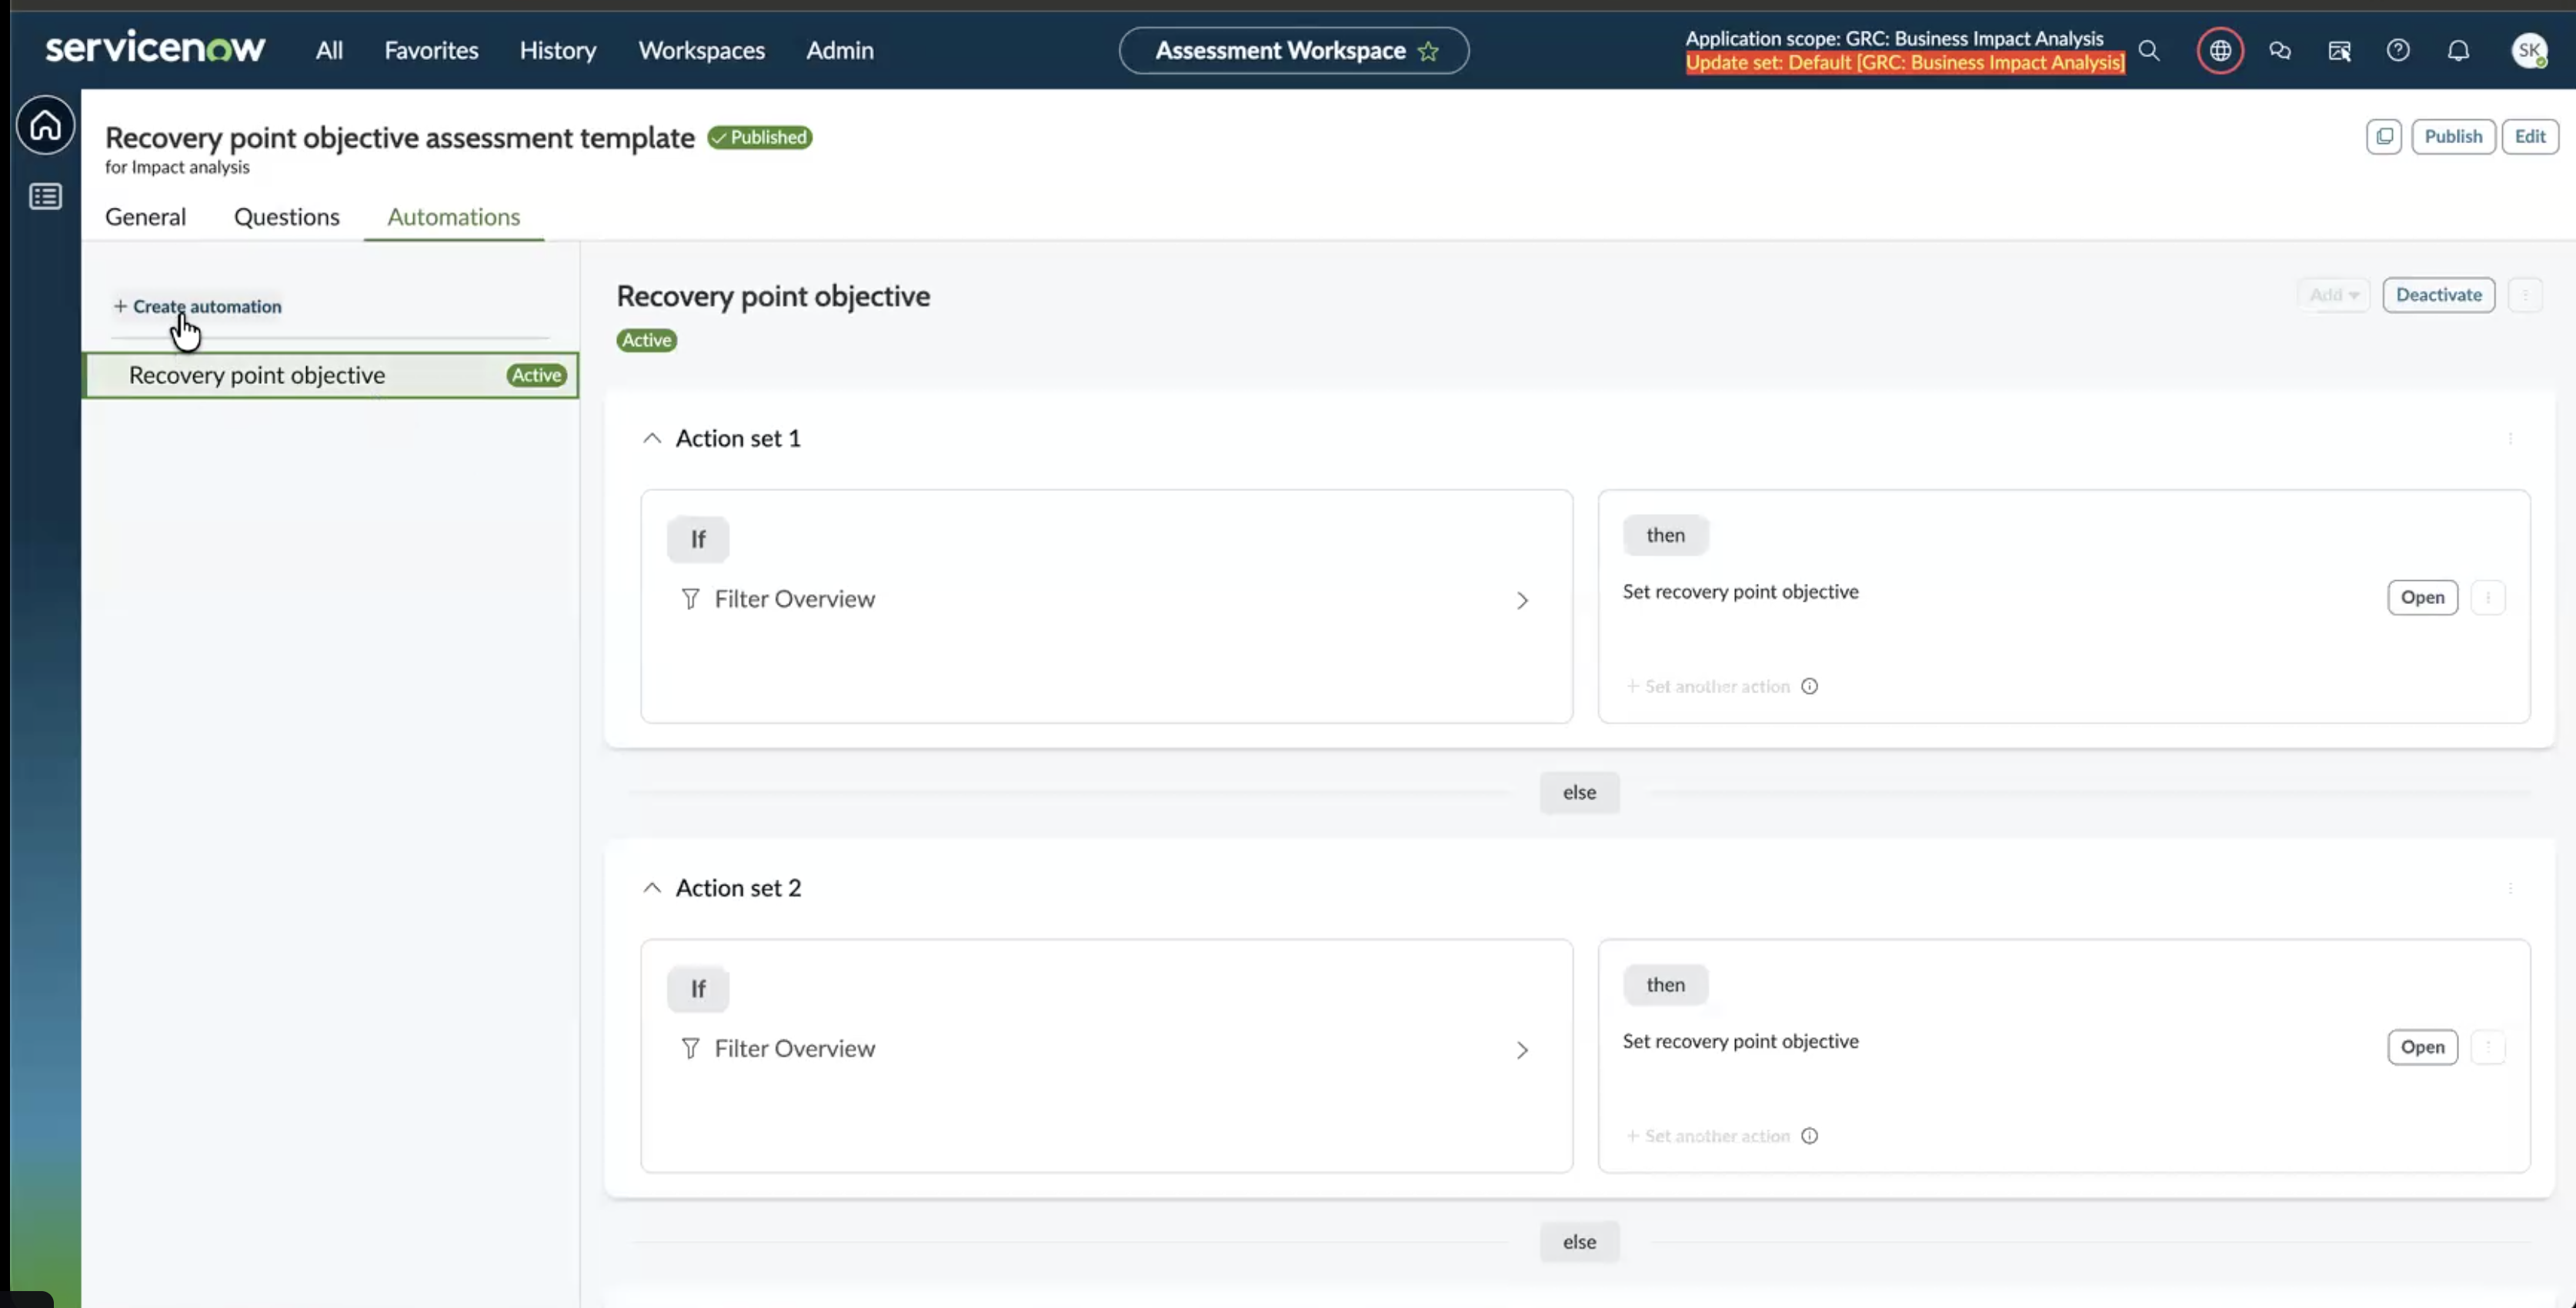The image size is (2576, 1308).
Task: Collapse Action set 2
Action: [652, 888]
